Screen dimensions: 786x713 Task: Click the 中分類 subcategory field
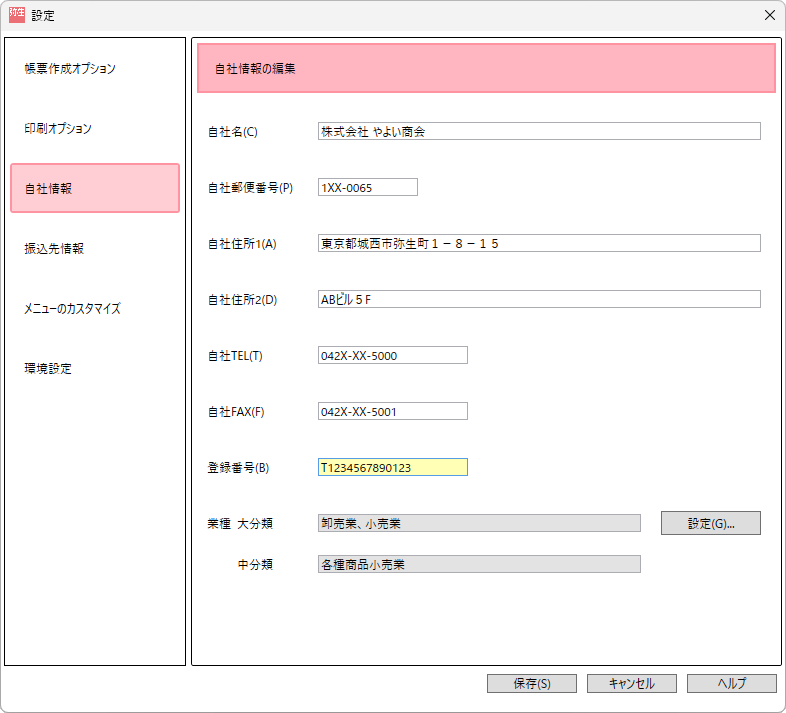pos(479,564)
